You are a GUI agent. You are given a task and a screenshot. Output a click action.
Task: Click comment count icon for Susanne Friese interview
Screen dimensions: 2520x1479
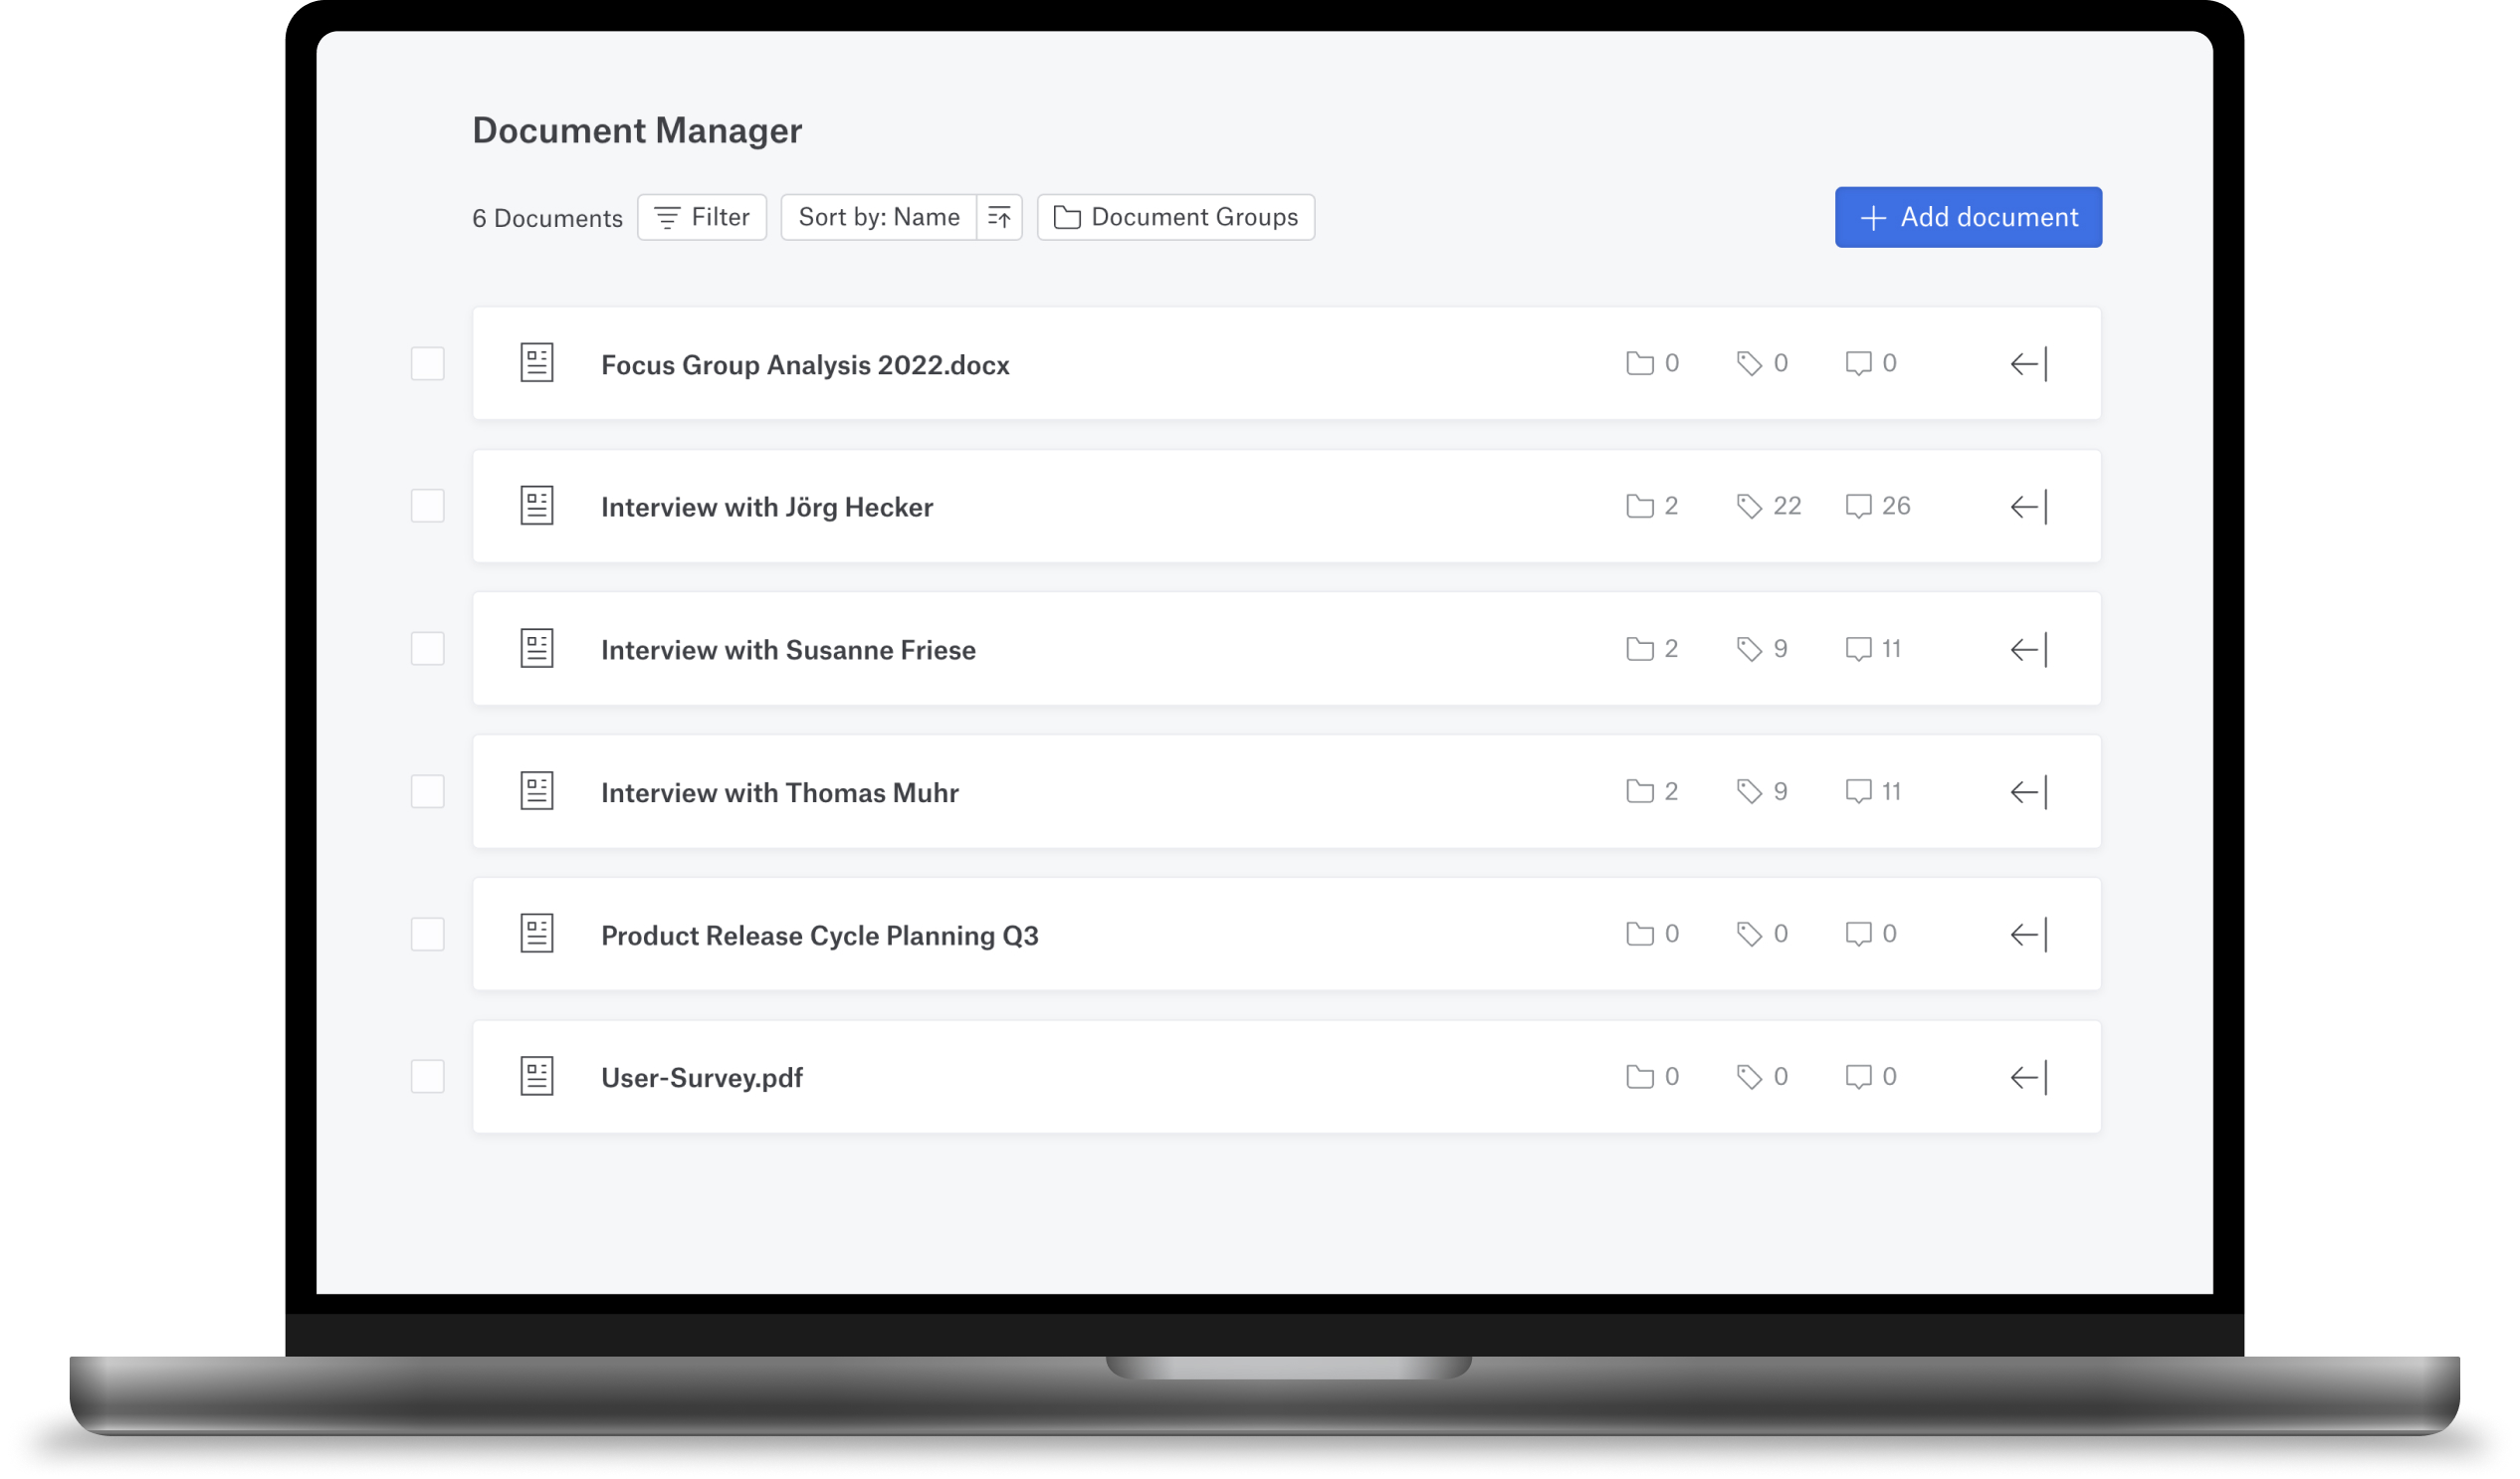coord(1857,649)
